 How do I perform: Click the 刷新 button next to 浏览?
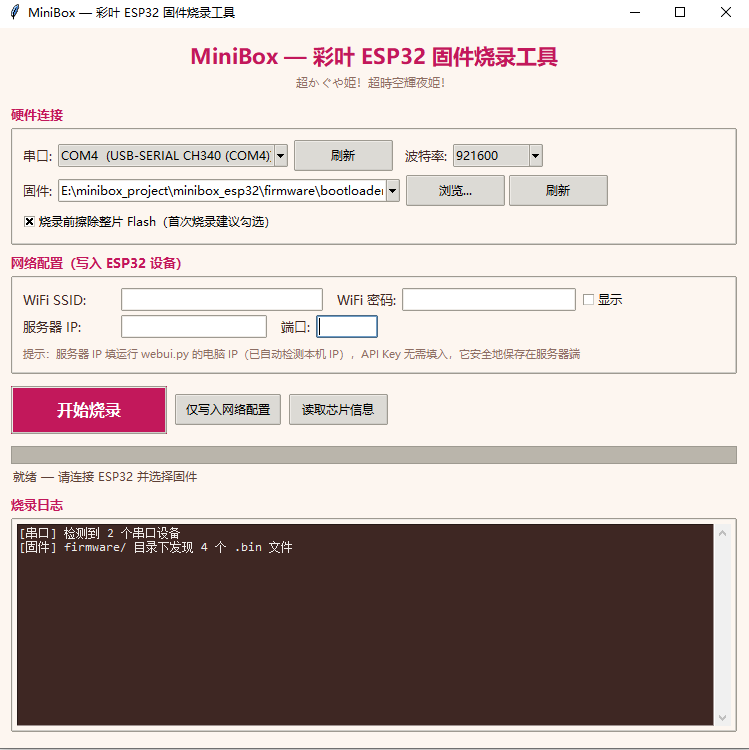[x=558, y=191]
